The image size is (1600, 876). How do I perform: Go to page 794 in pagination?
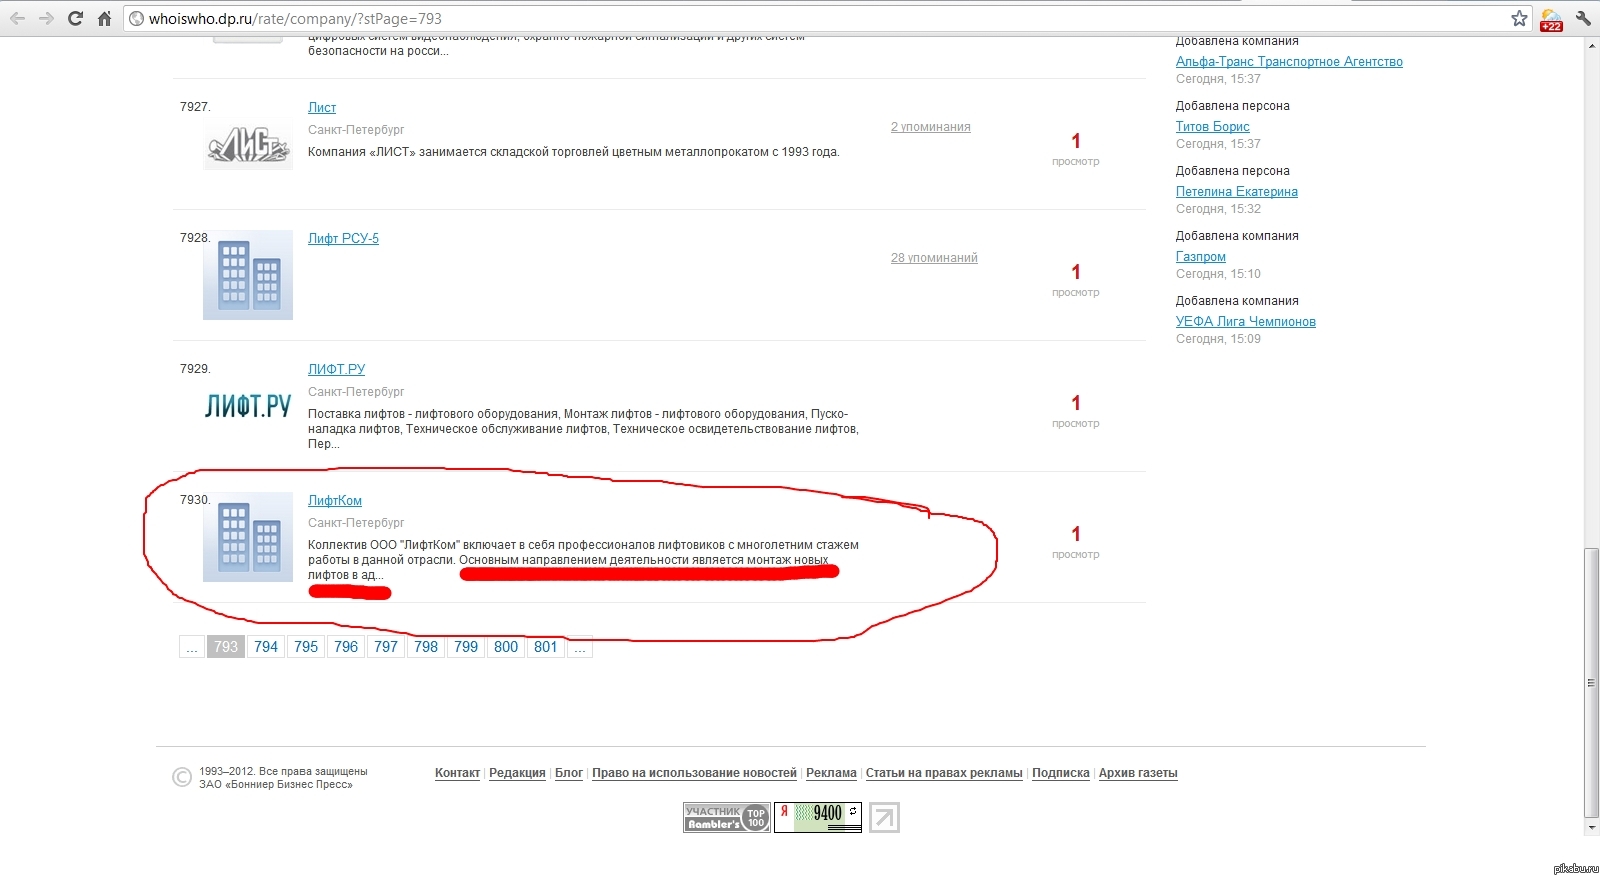[266, 647]
